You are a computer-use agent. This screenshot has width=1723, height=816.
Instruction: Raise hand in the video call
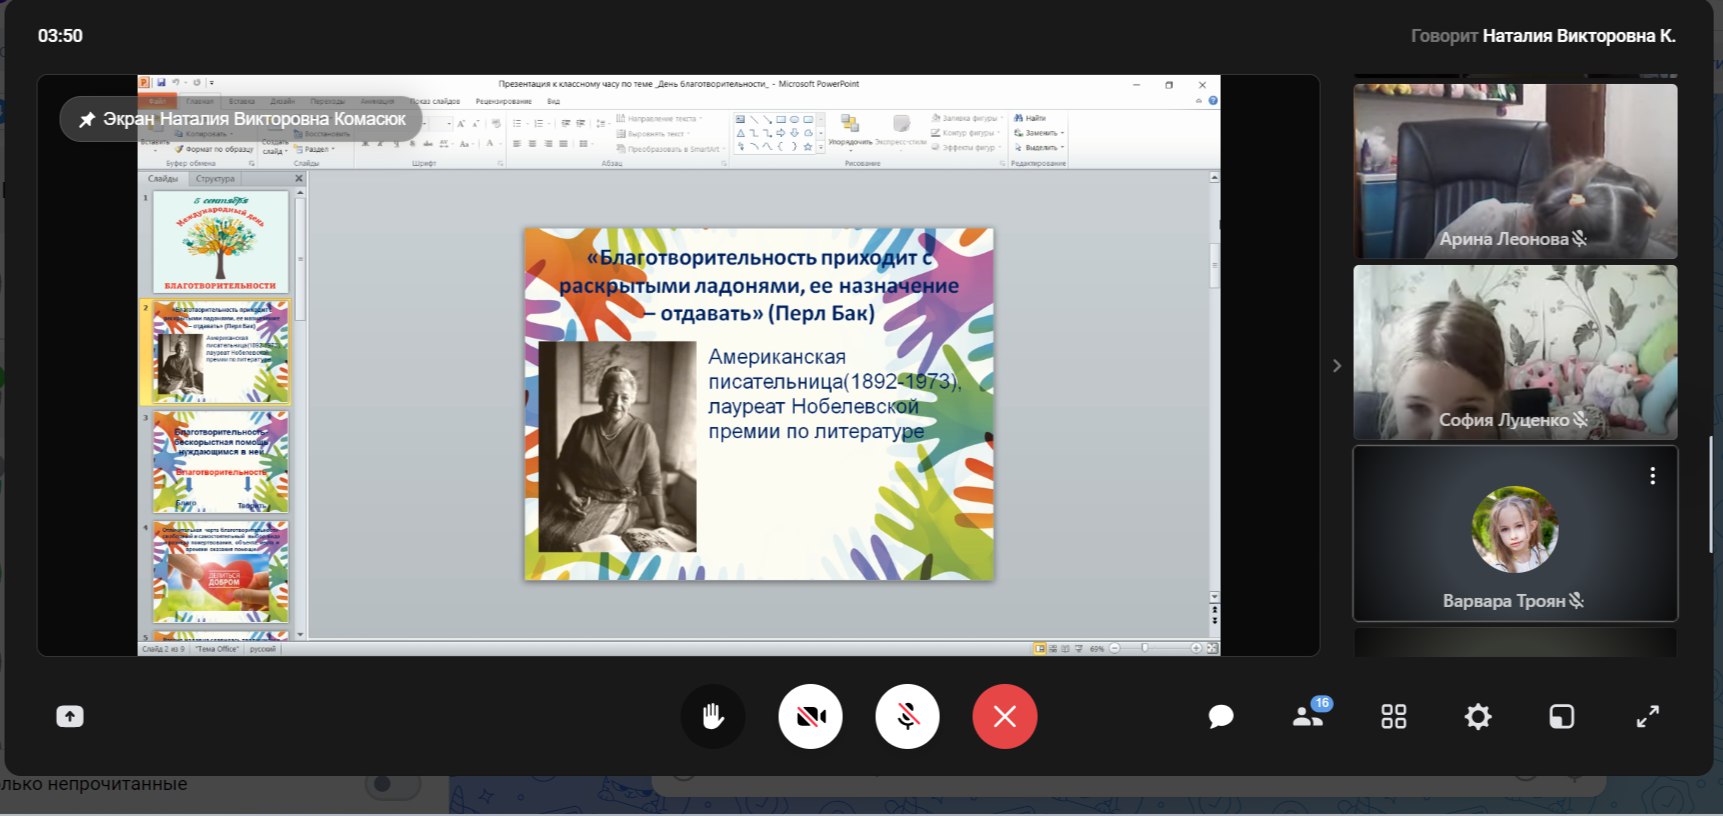712,716
